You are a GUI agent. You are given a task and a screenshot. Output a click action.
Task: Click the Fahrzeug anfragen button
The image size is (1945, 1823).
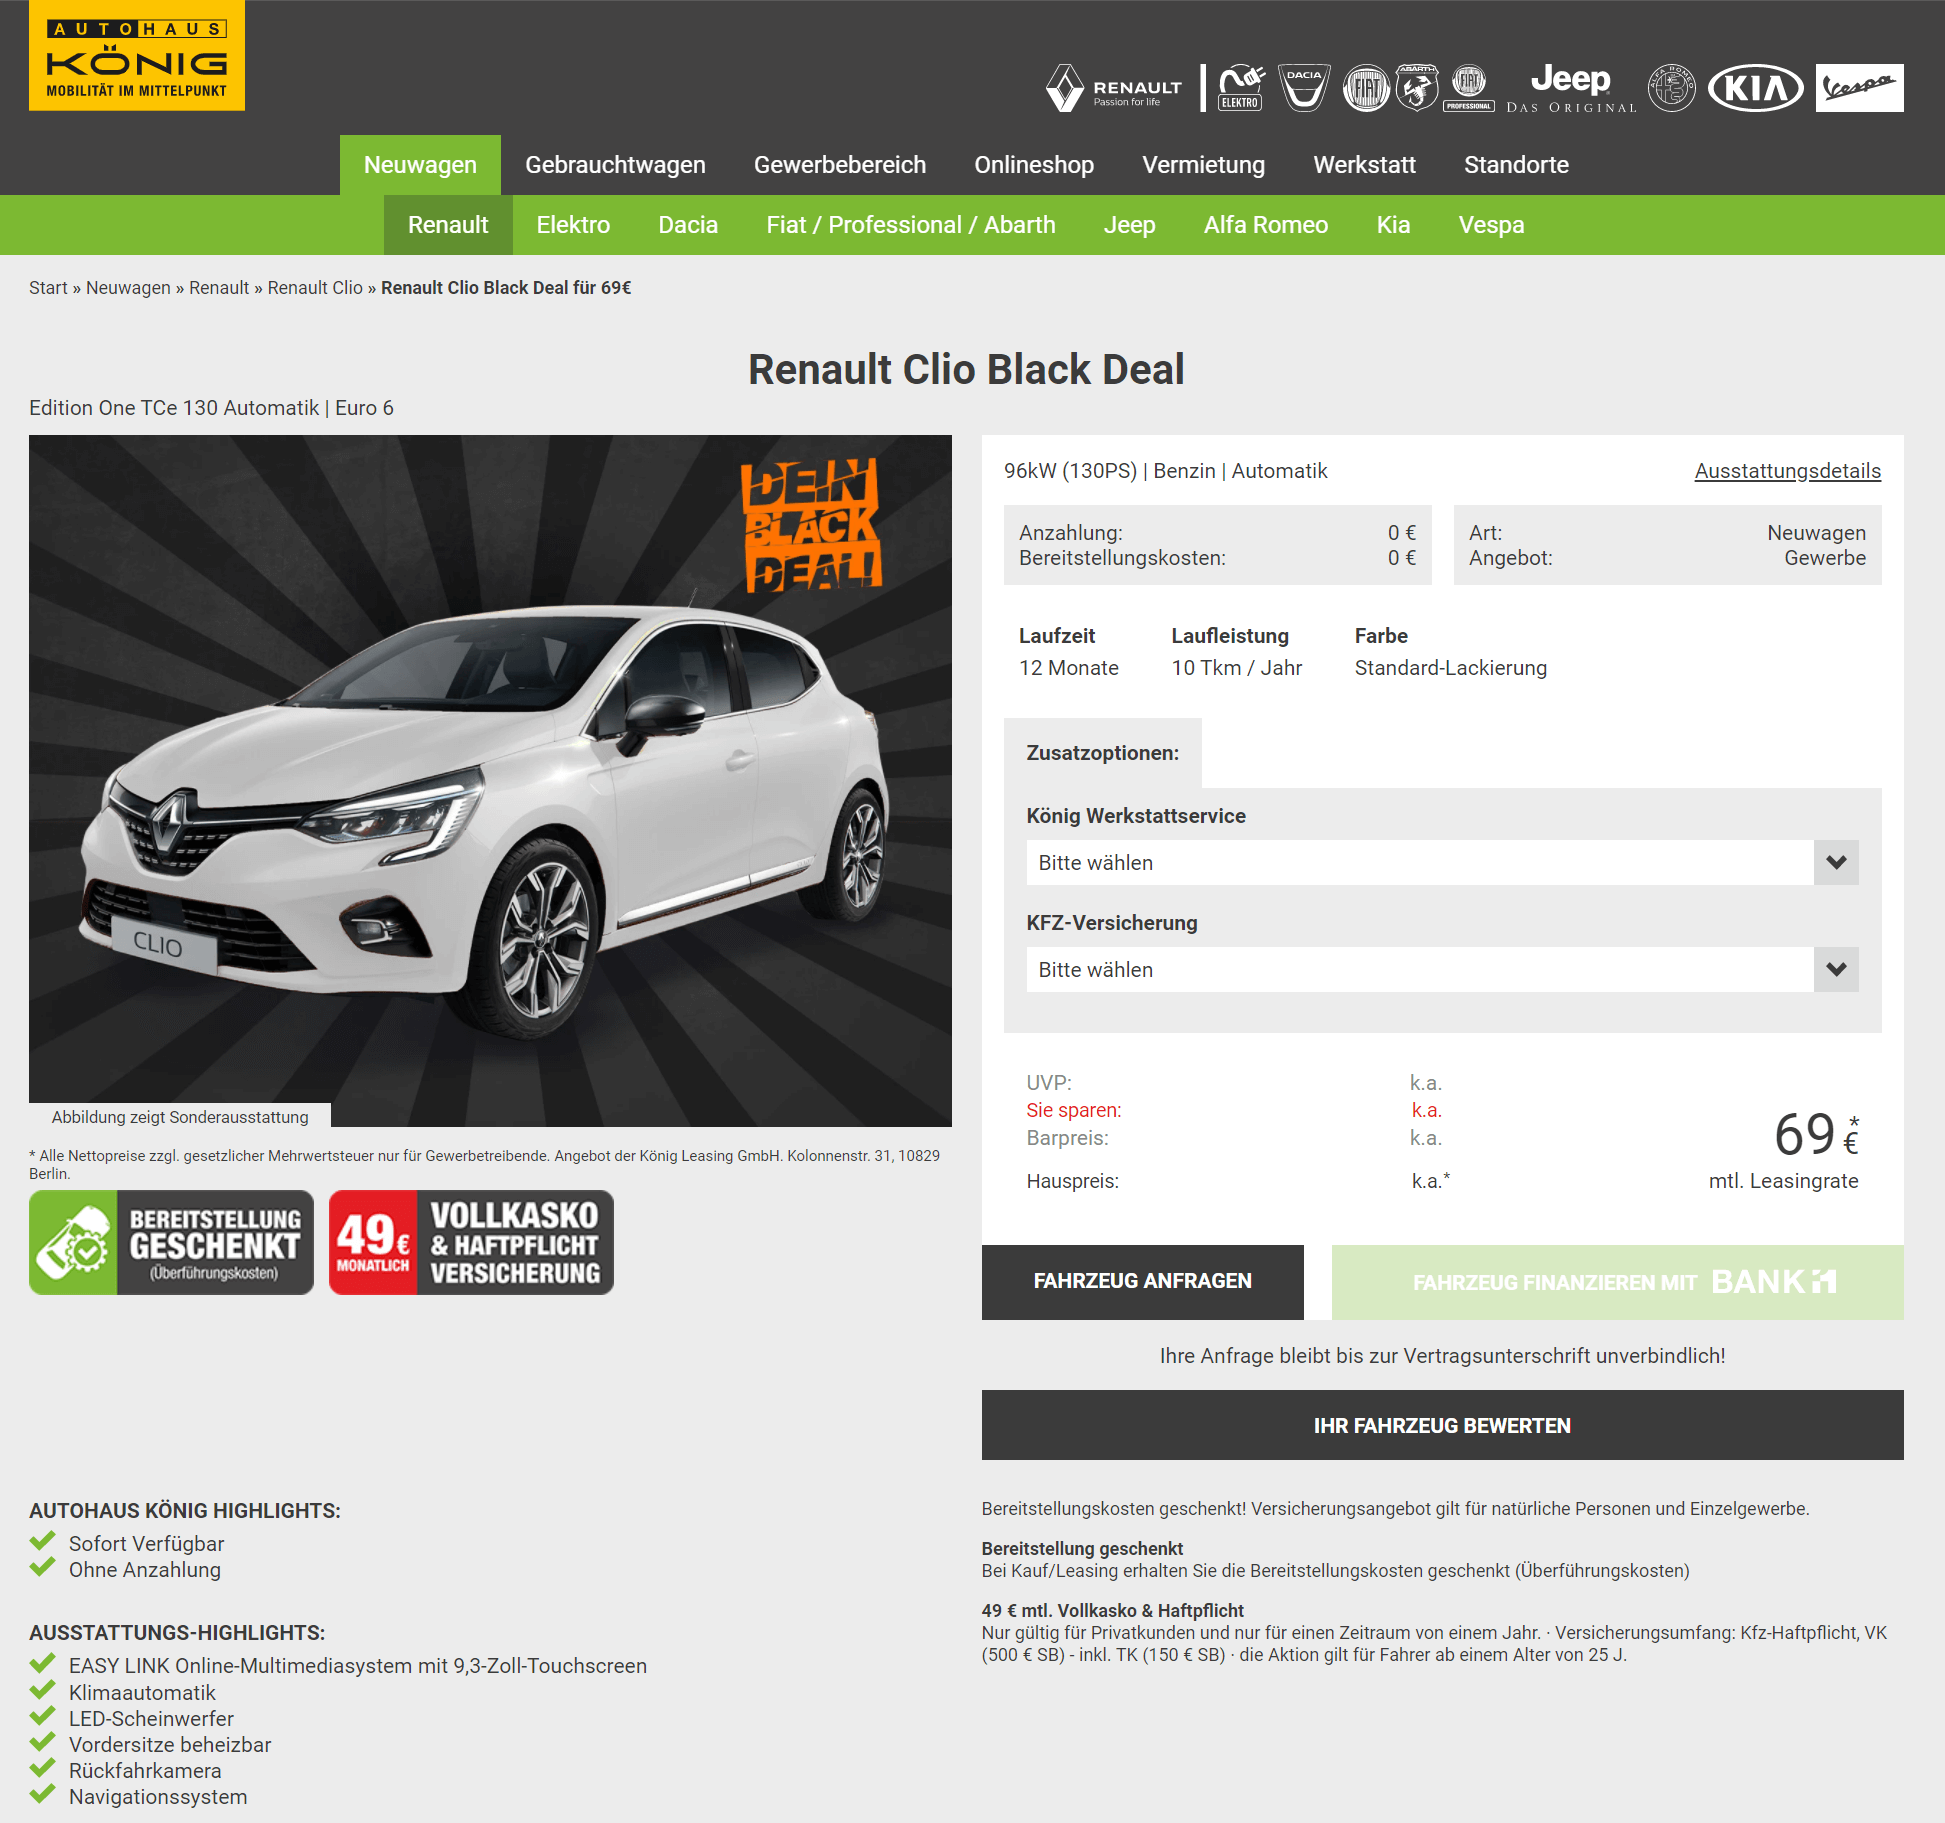(x=1142, y=1282)
